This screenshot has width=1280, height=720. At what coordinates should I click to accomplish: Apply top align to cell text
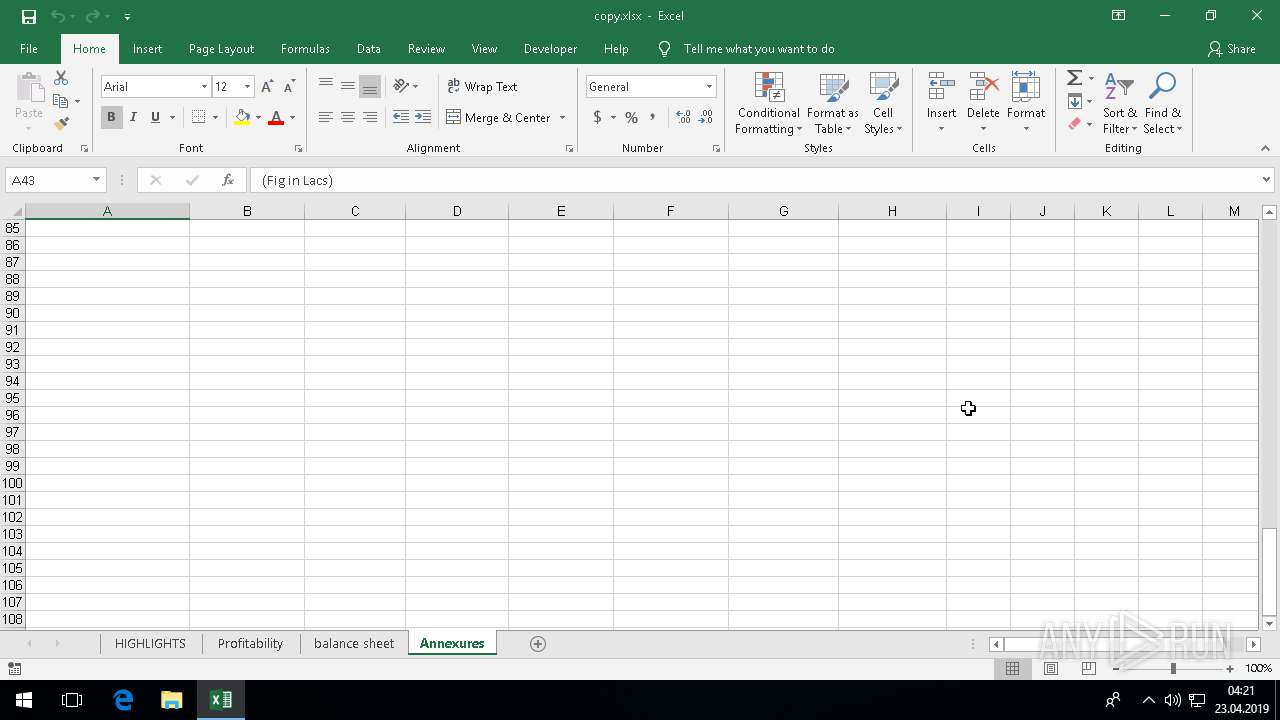[326, 86]
